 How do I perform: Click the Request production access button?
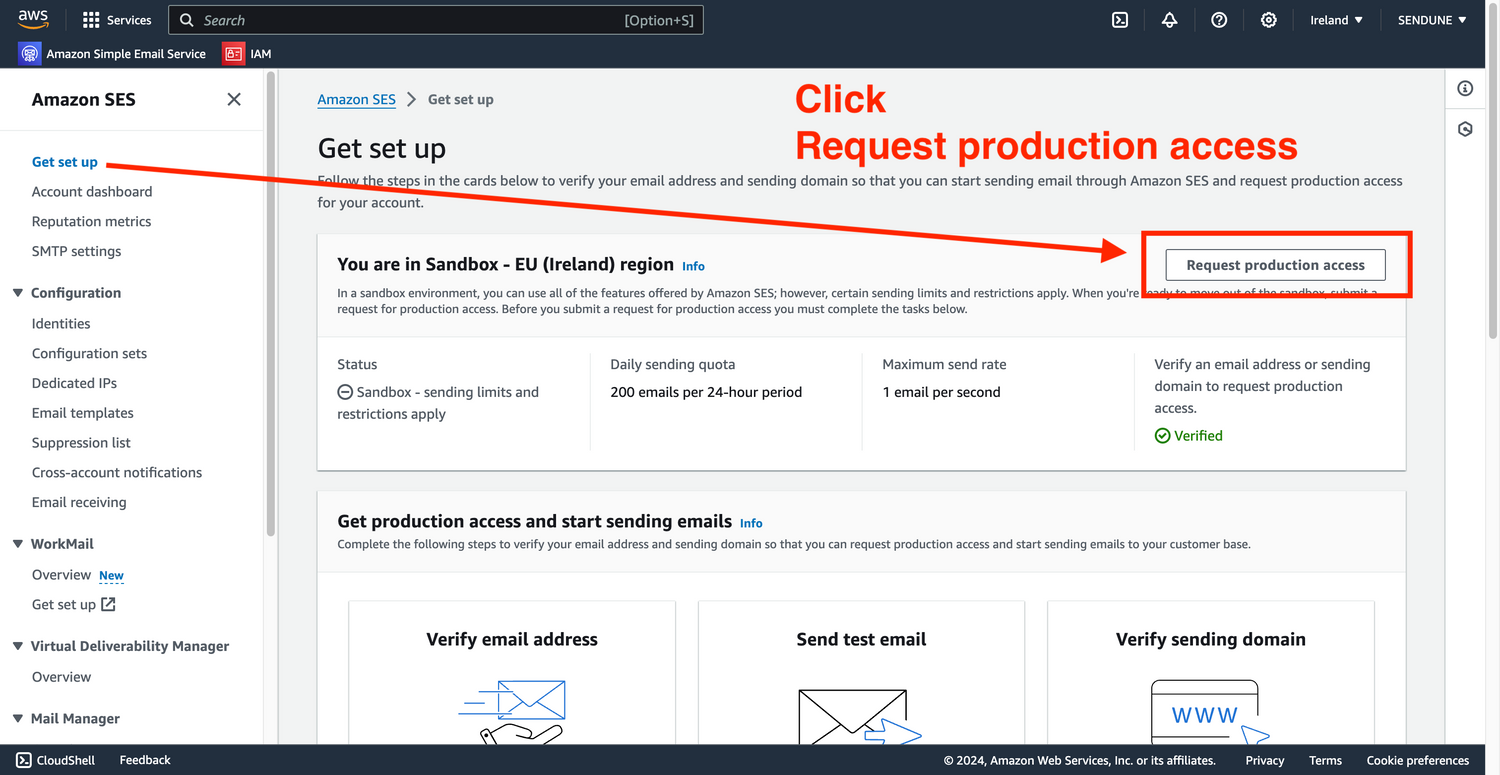pos(1275,265)
